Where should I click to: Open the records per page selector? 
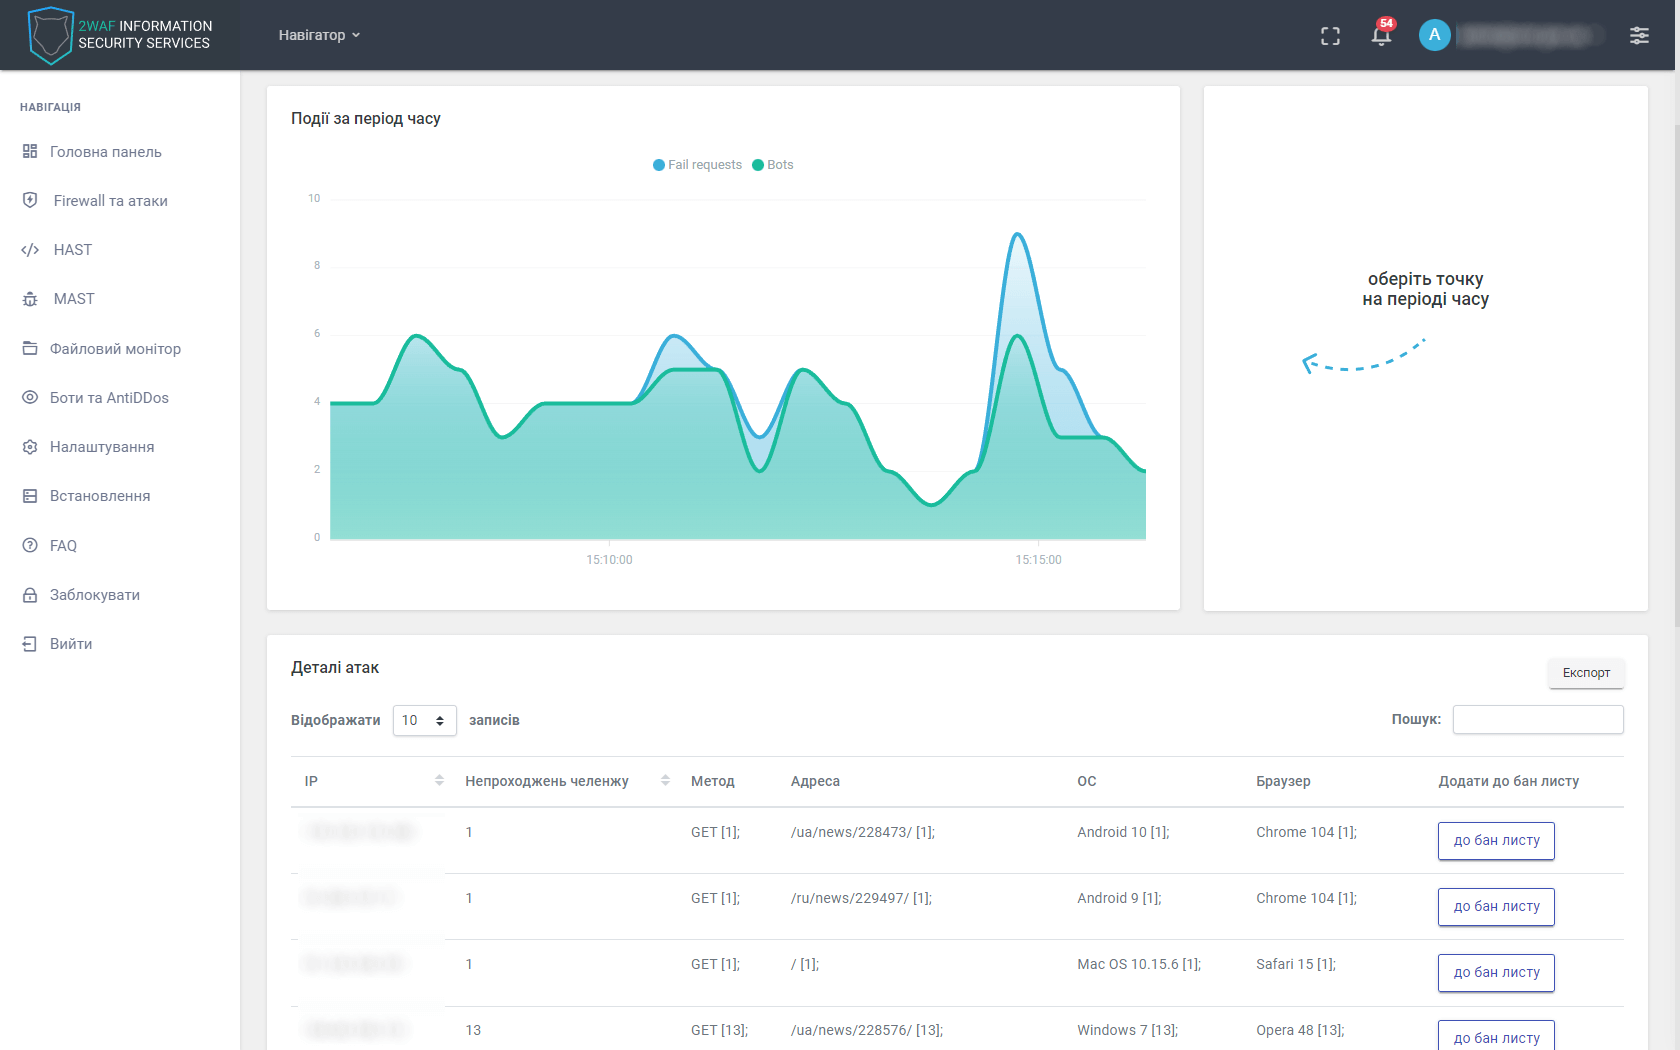point(424,720)
